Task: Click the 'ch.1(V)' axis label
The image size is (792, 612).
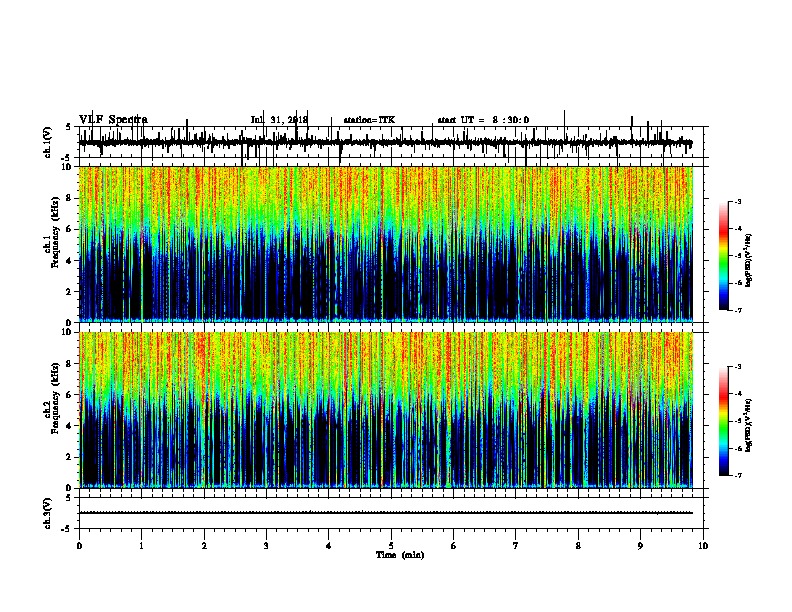Action: point(48,142)
